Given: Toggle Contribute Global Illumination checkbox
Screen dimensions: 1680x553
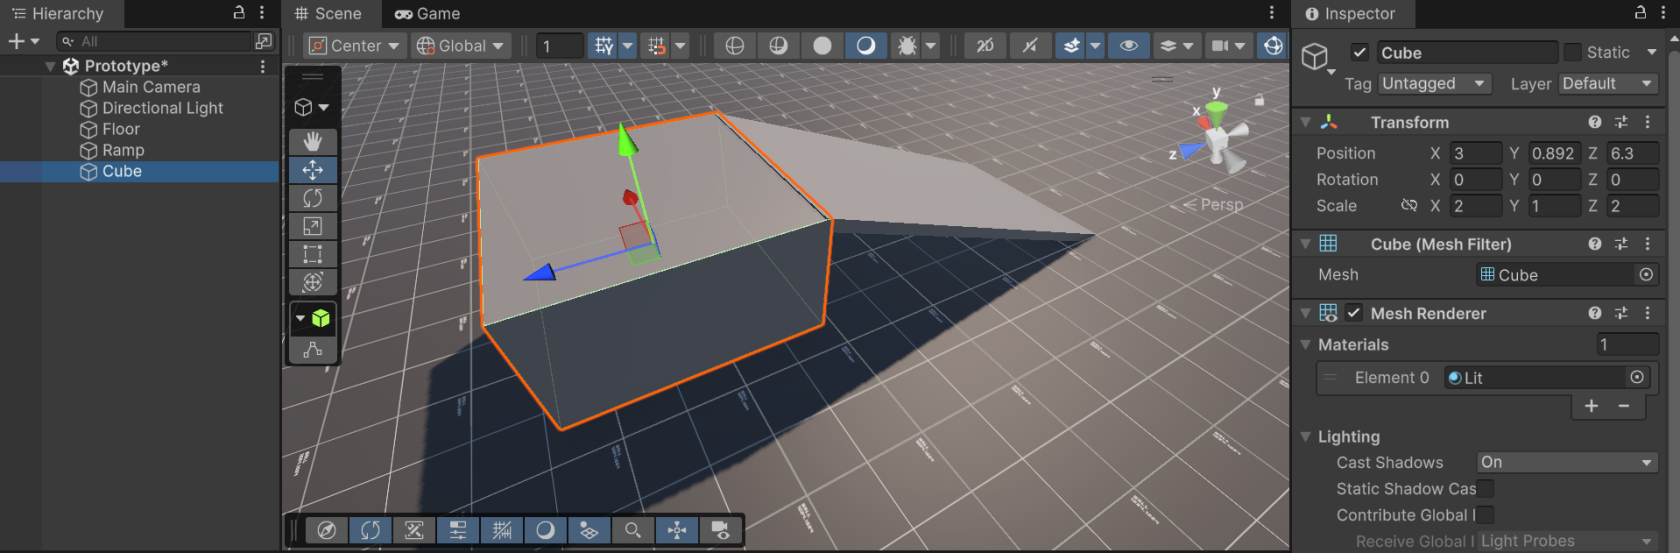Looking at the screenshot, I should (x=1486, y=514).
